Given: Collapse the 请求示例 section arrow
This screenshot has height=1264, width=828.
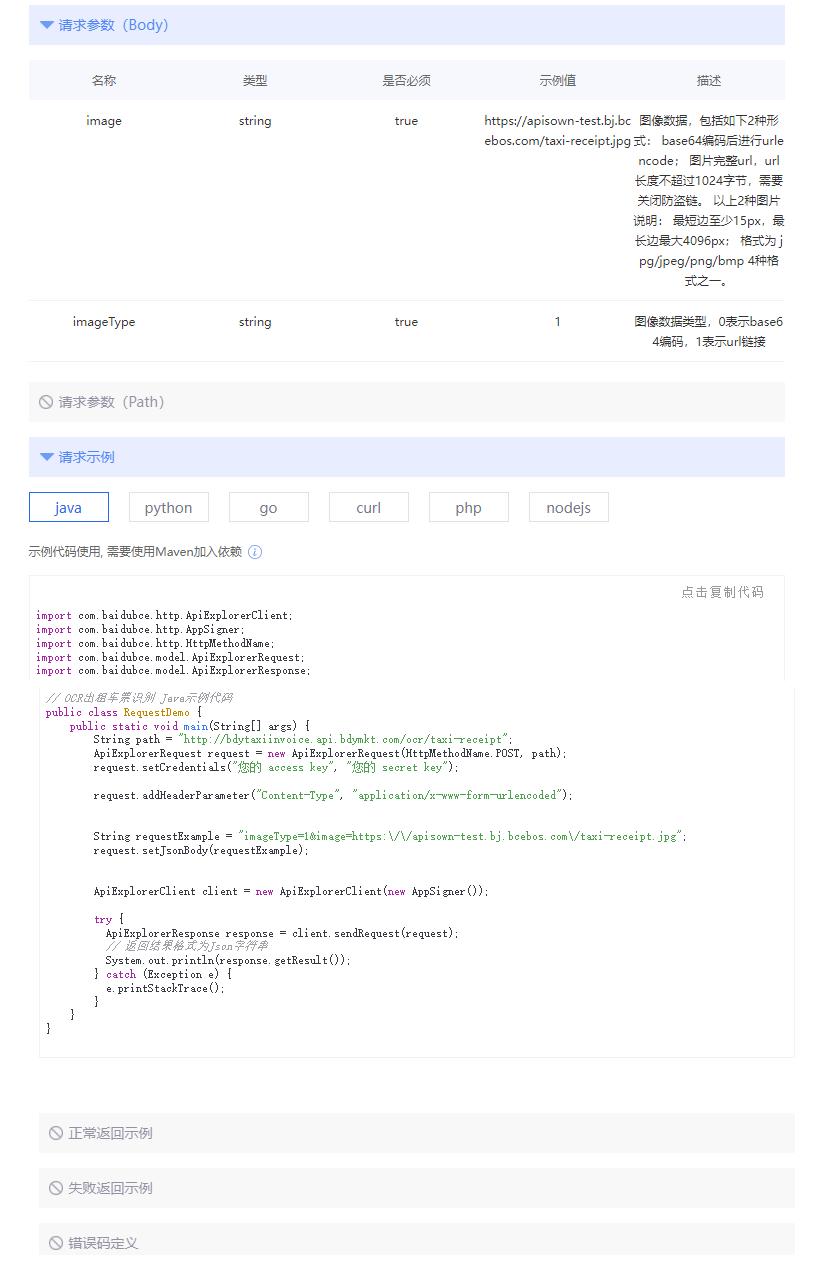Looking at the screenshot, I should pyautogui.click(x=46, y=457).
